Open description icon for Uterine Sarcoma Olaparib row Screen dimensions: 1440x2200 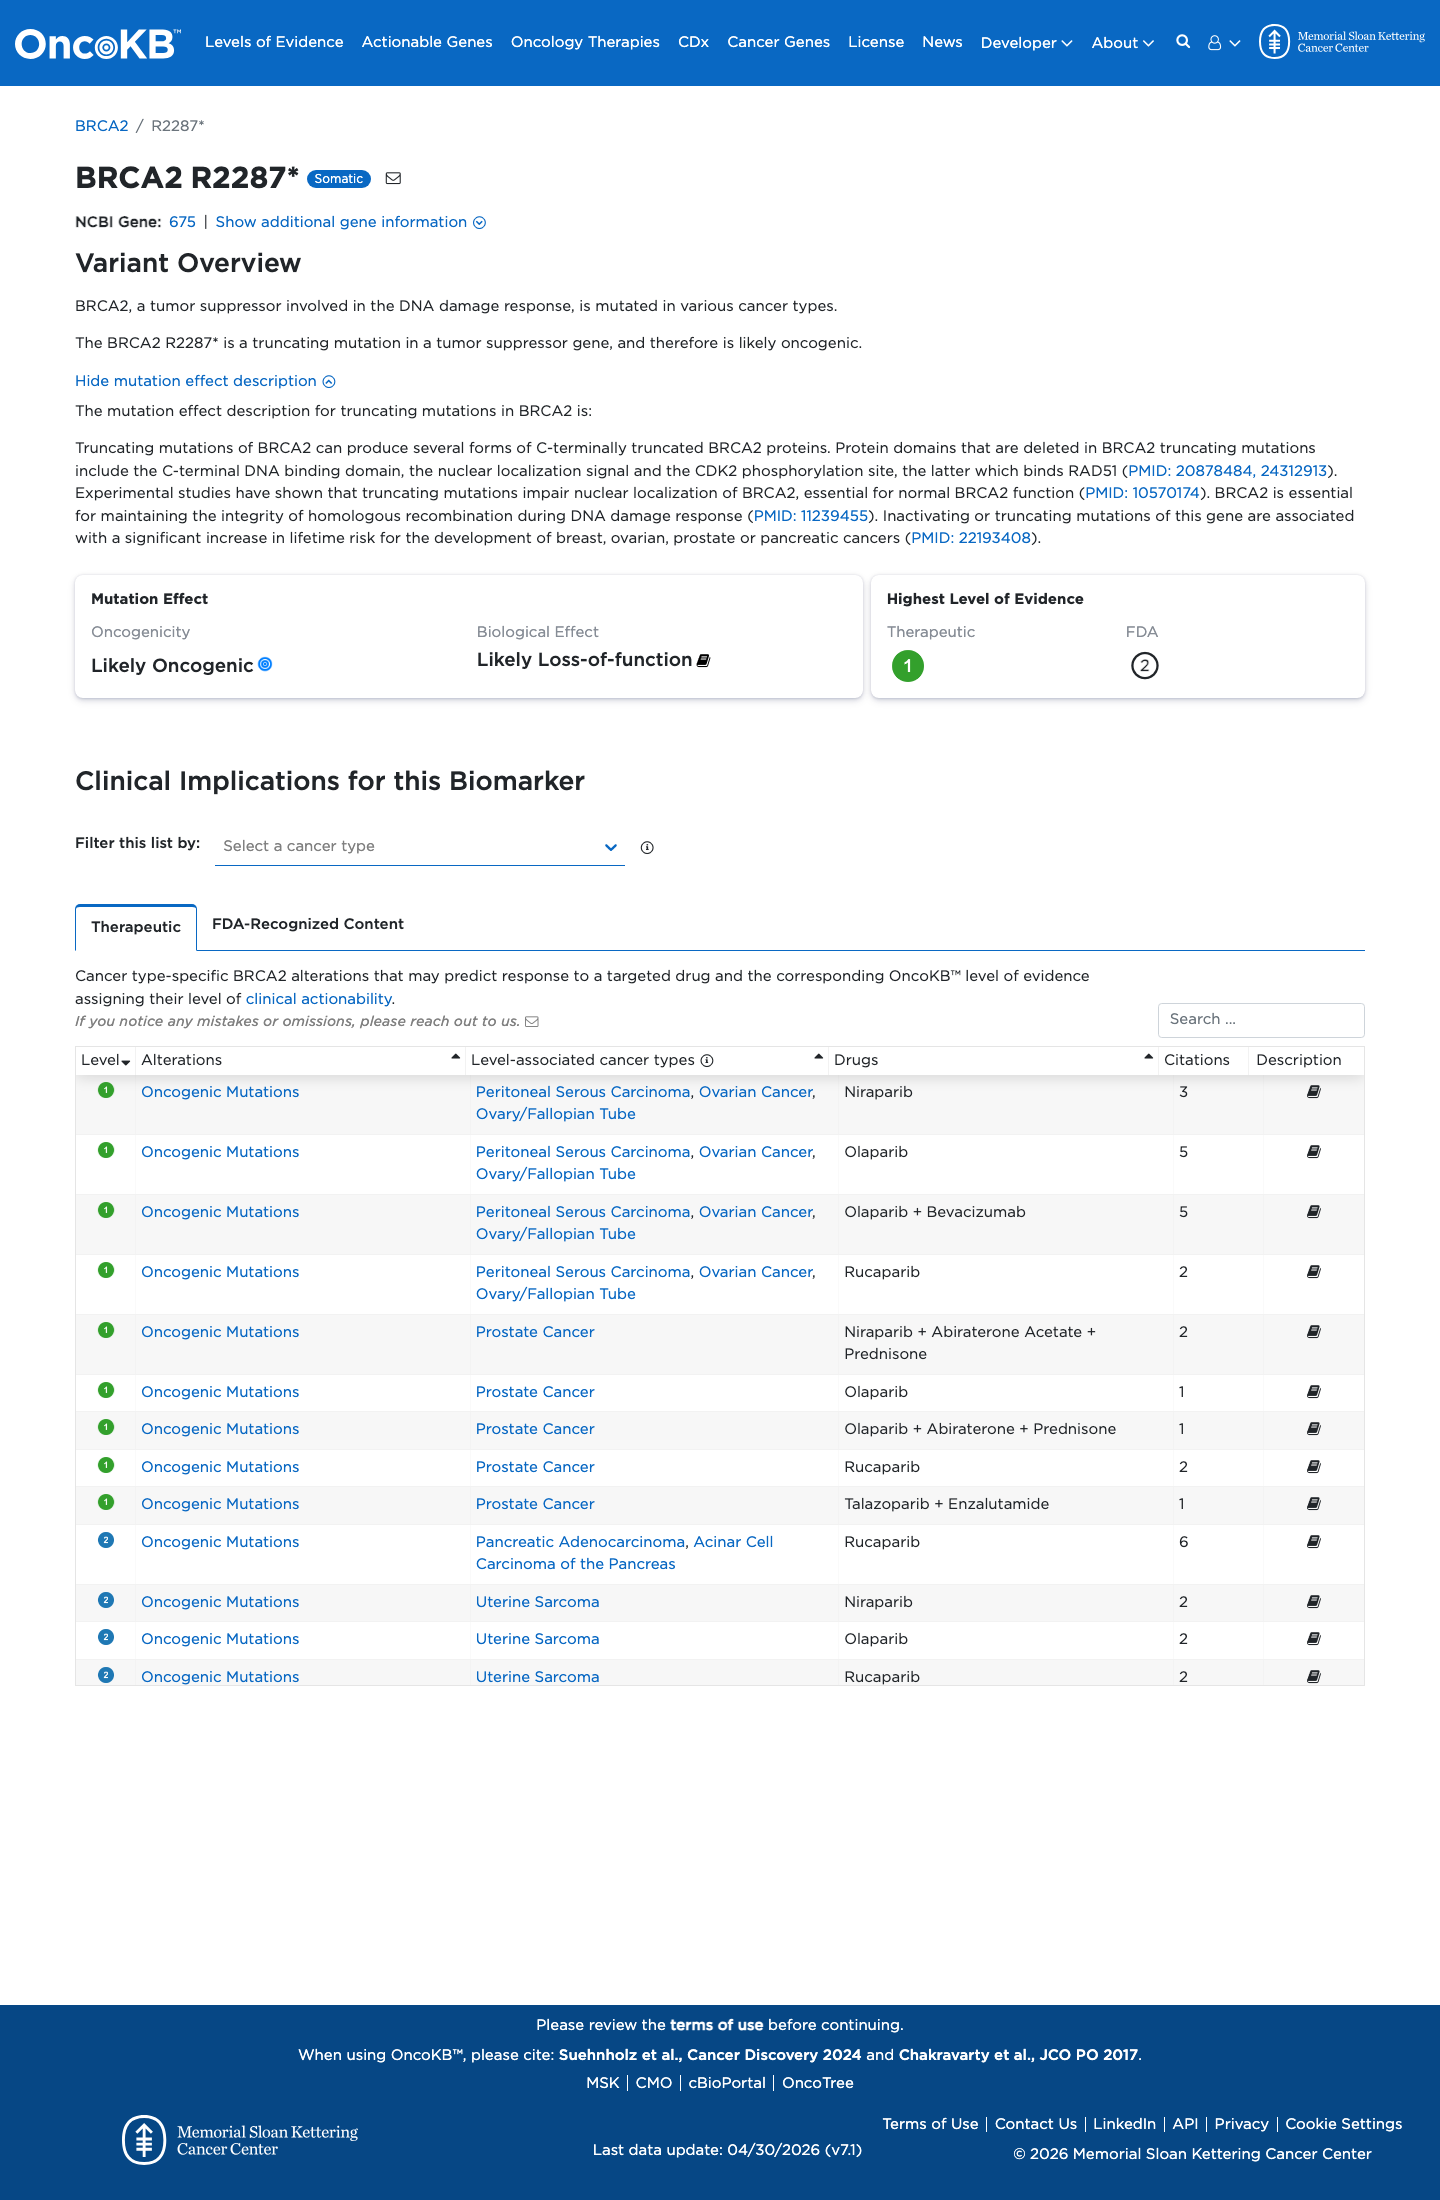tap(1314, 1639)
